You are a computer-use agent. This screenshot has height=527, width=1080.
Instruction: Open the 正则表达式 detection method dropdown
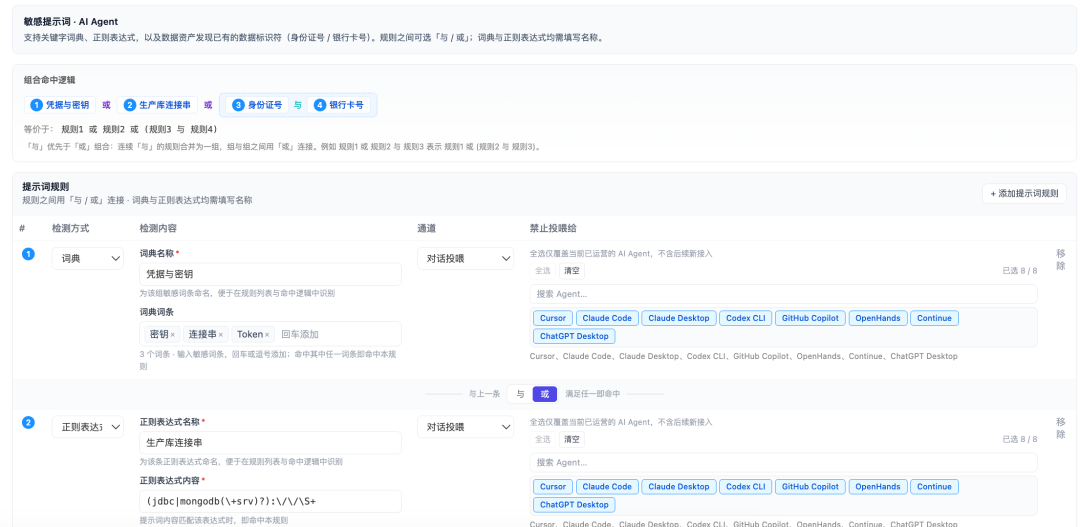coord(88,427)
